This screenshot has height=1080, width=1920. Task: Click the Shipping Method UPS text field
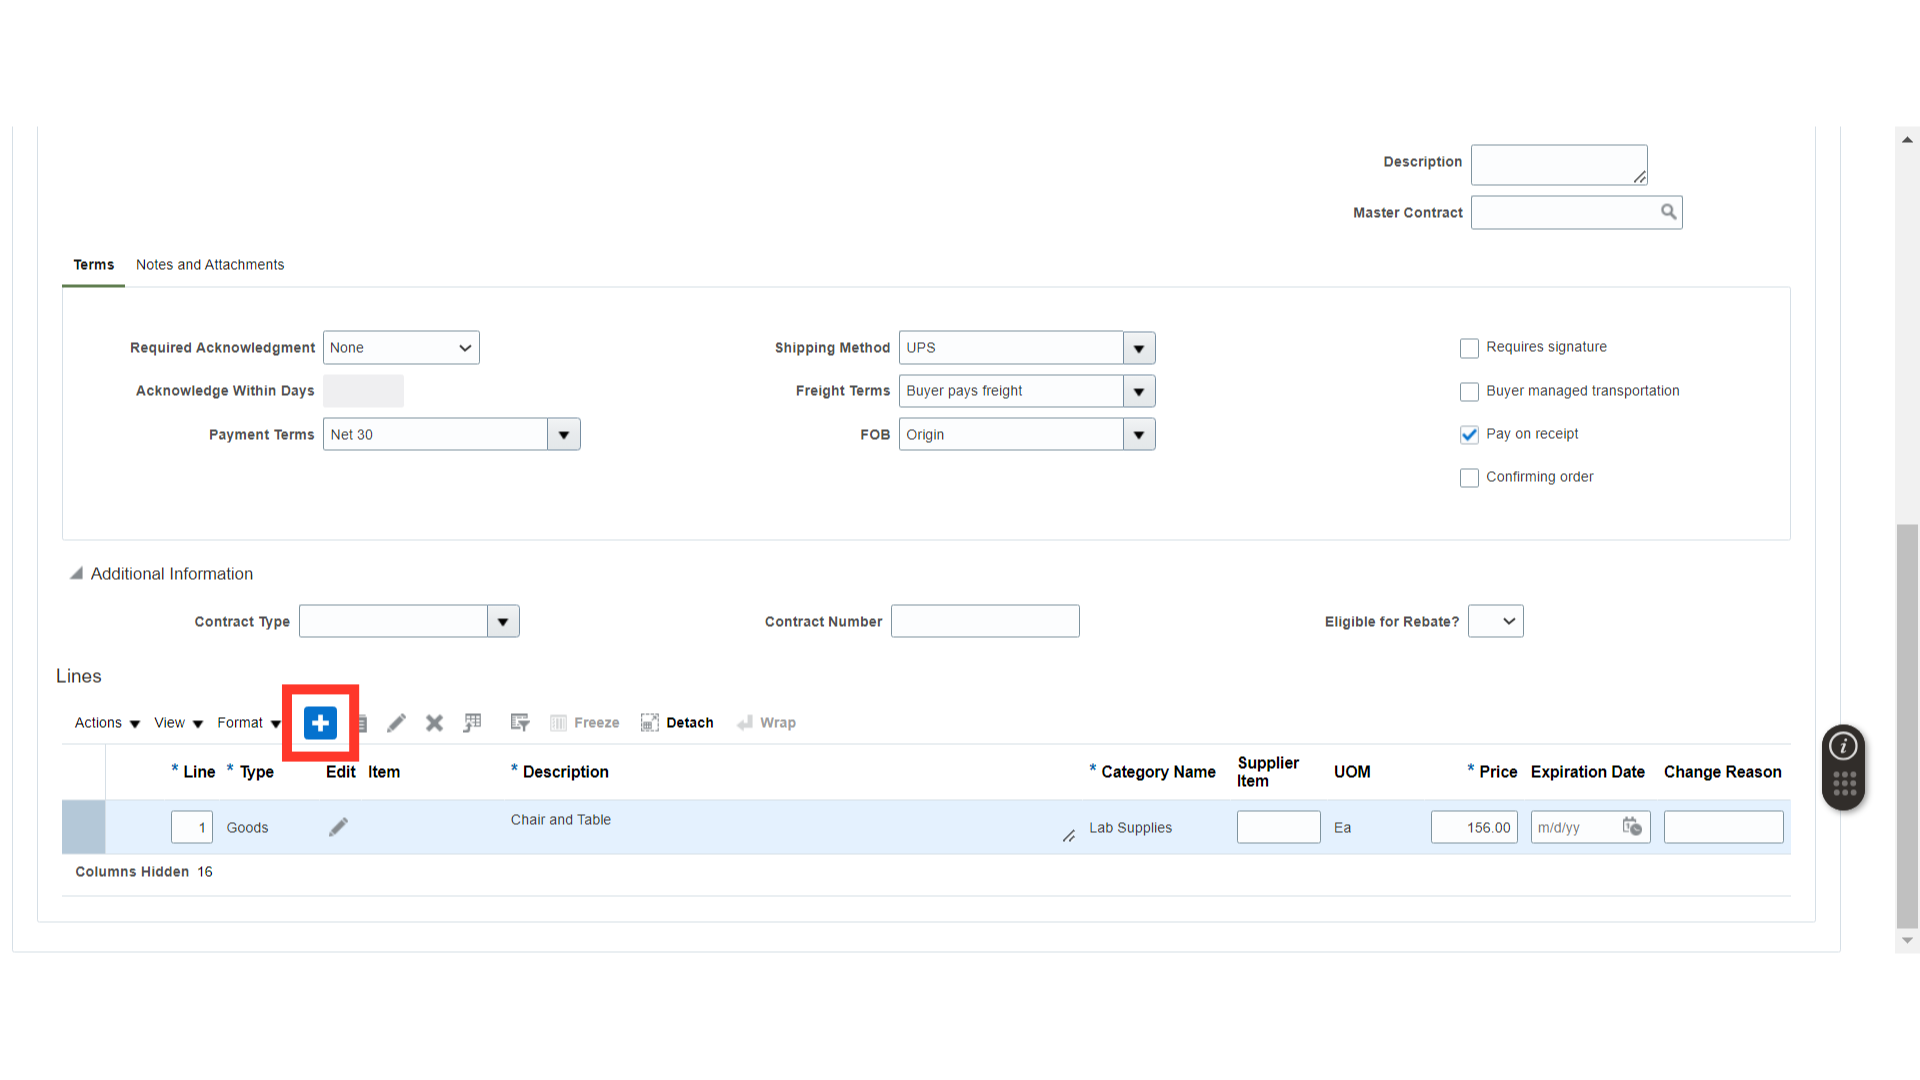point(1011,348)
